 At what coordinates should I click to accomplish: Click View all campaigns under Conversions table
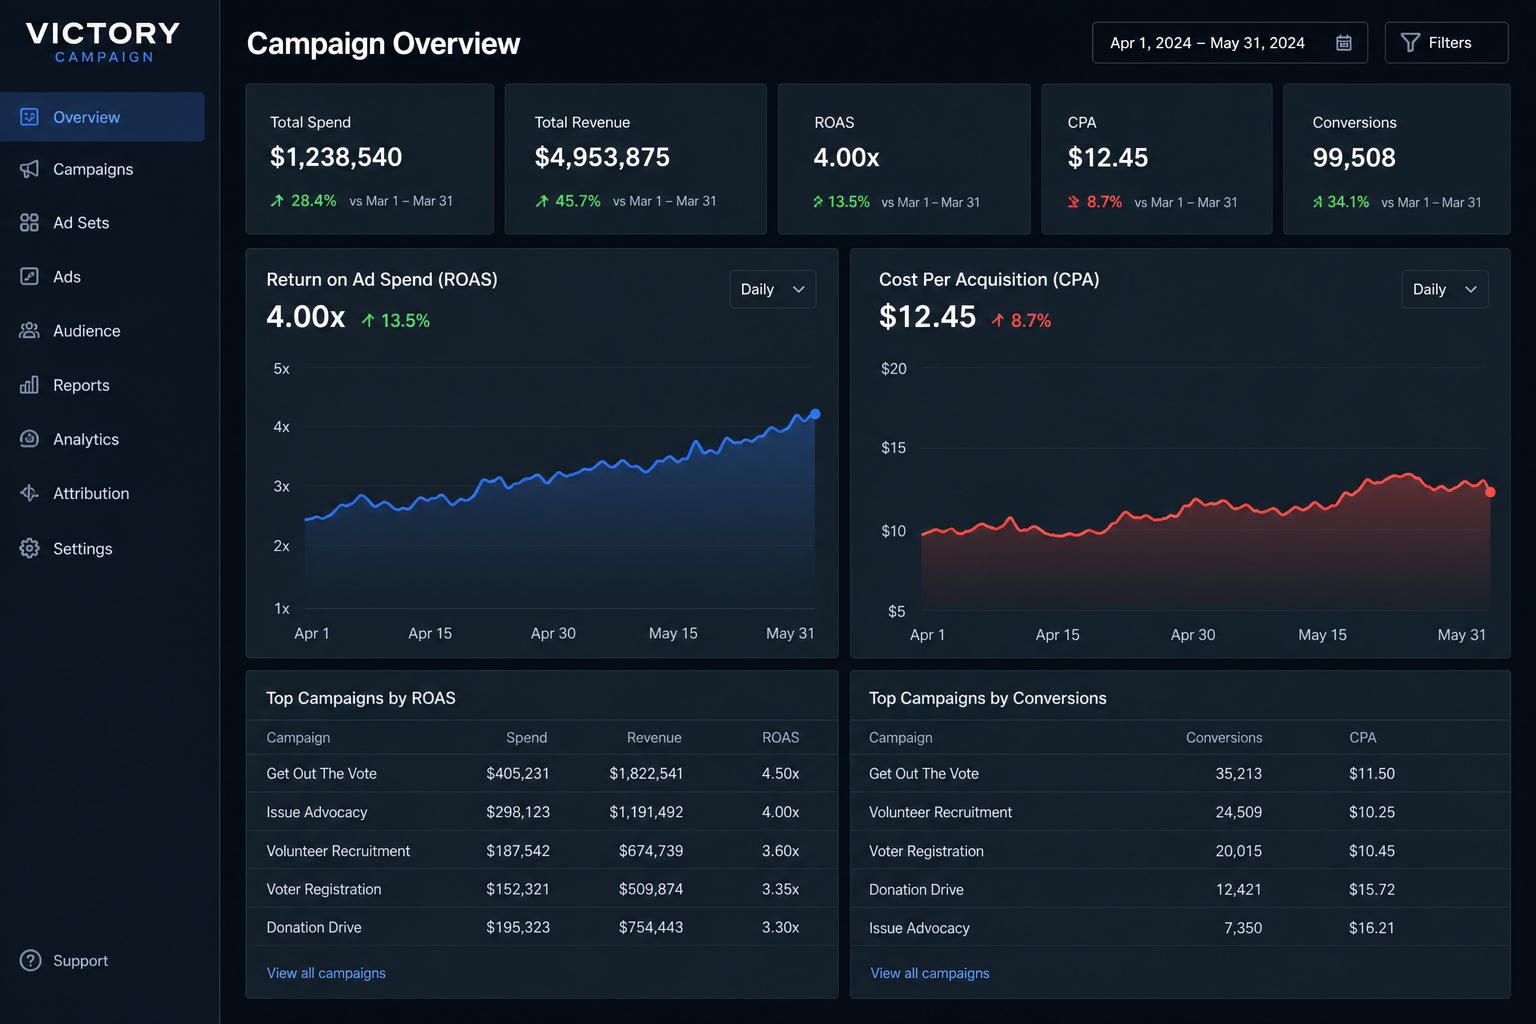(x=930, y=973)
